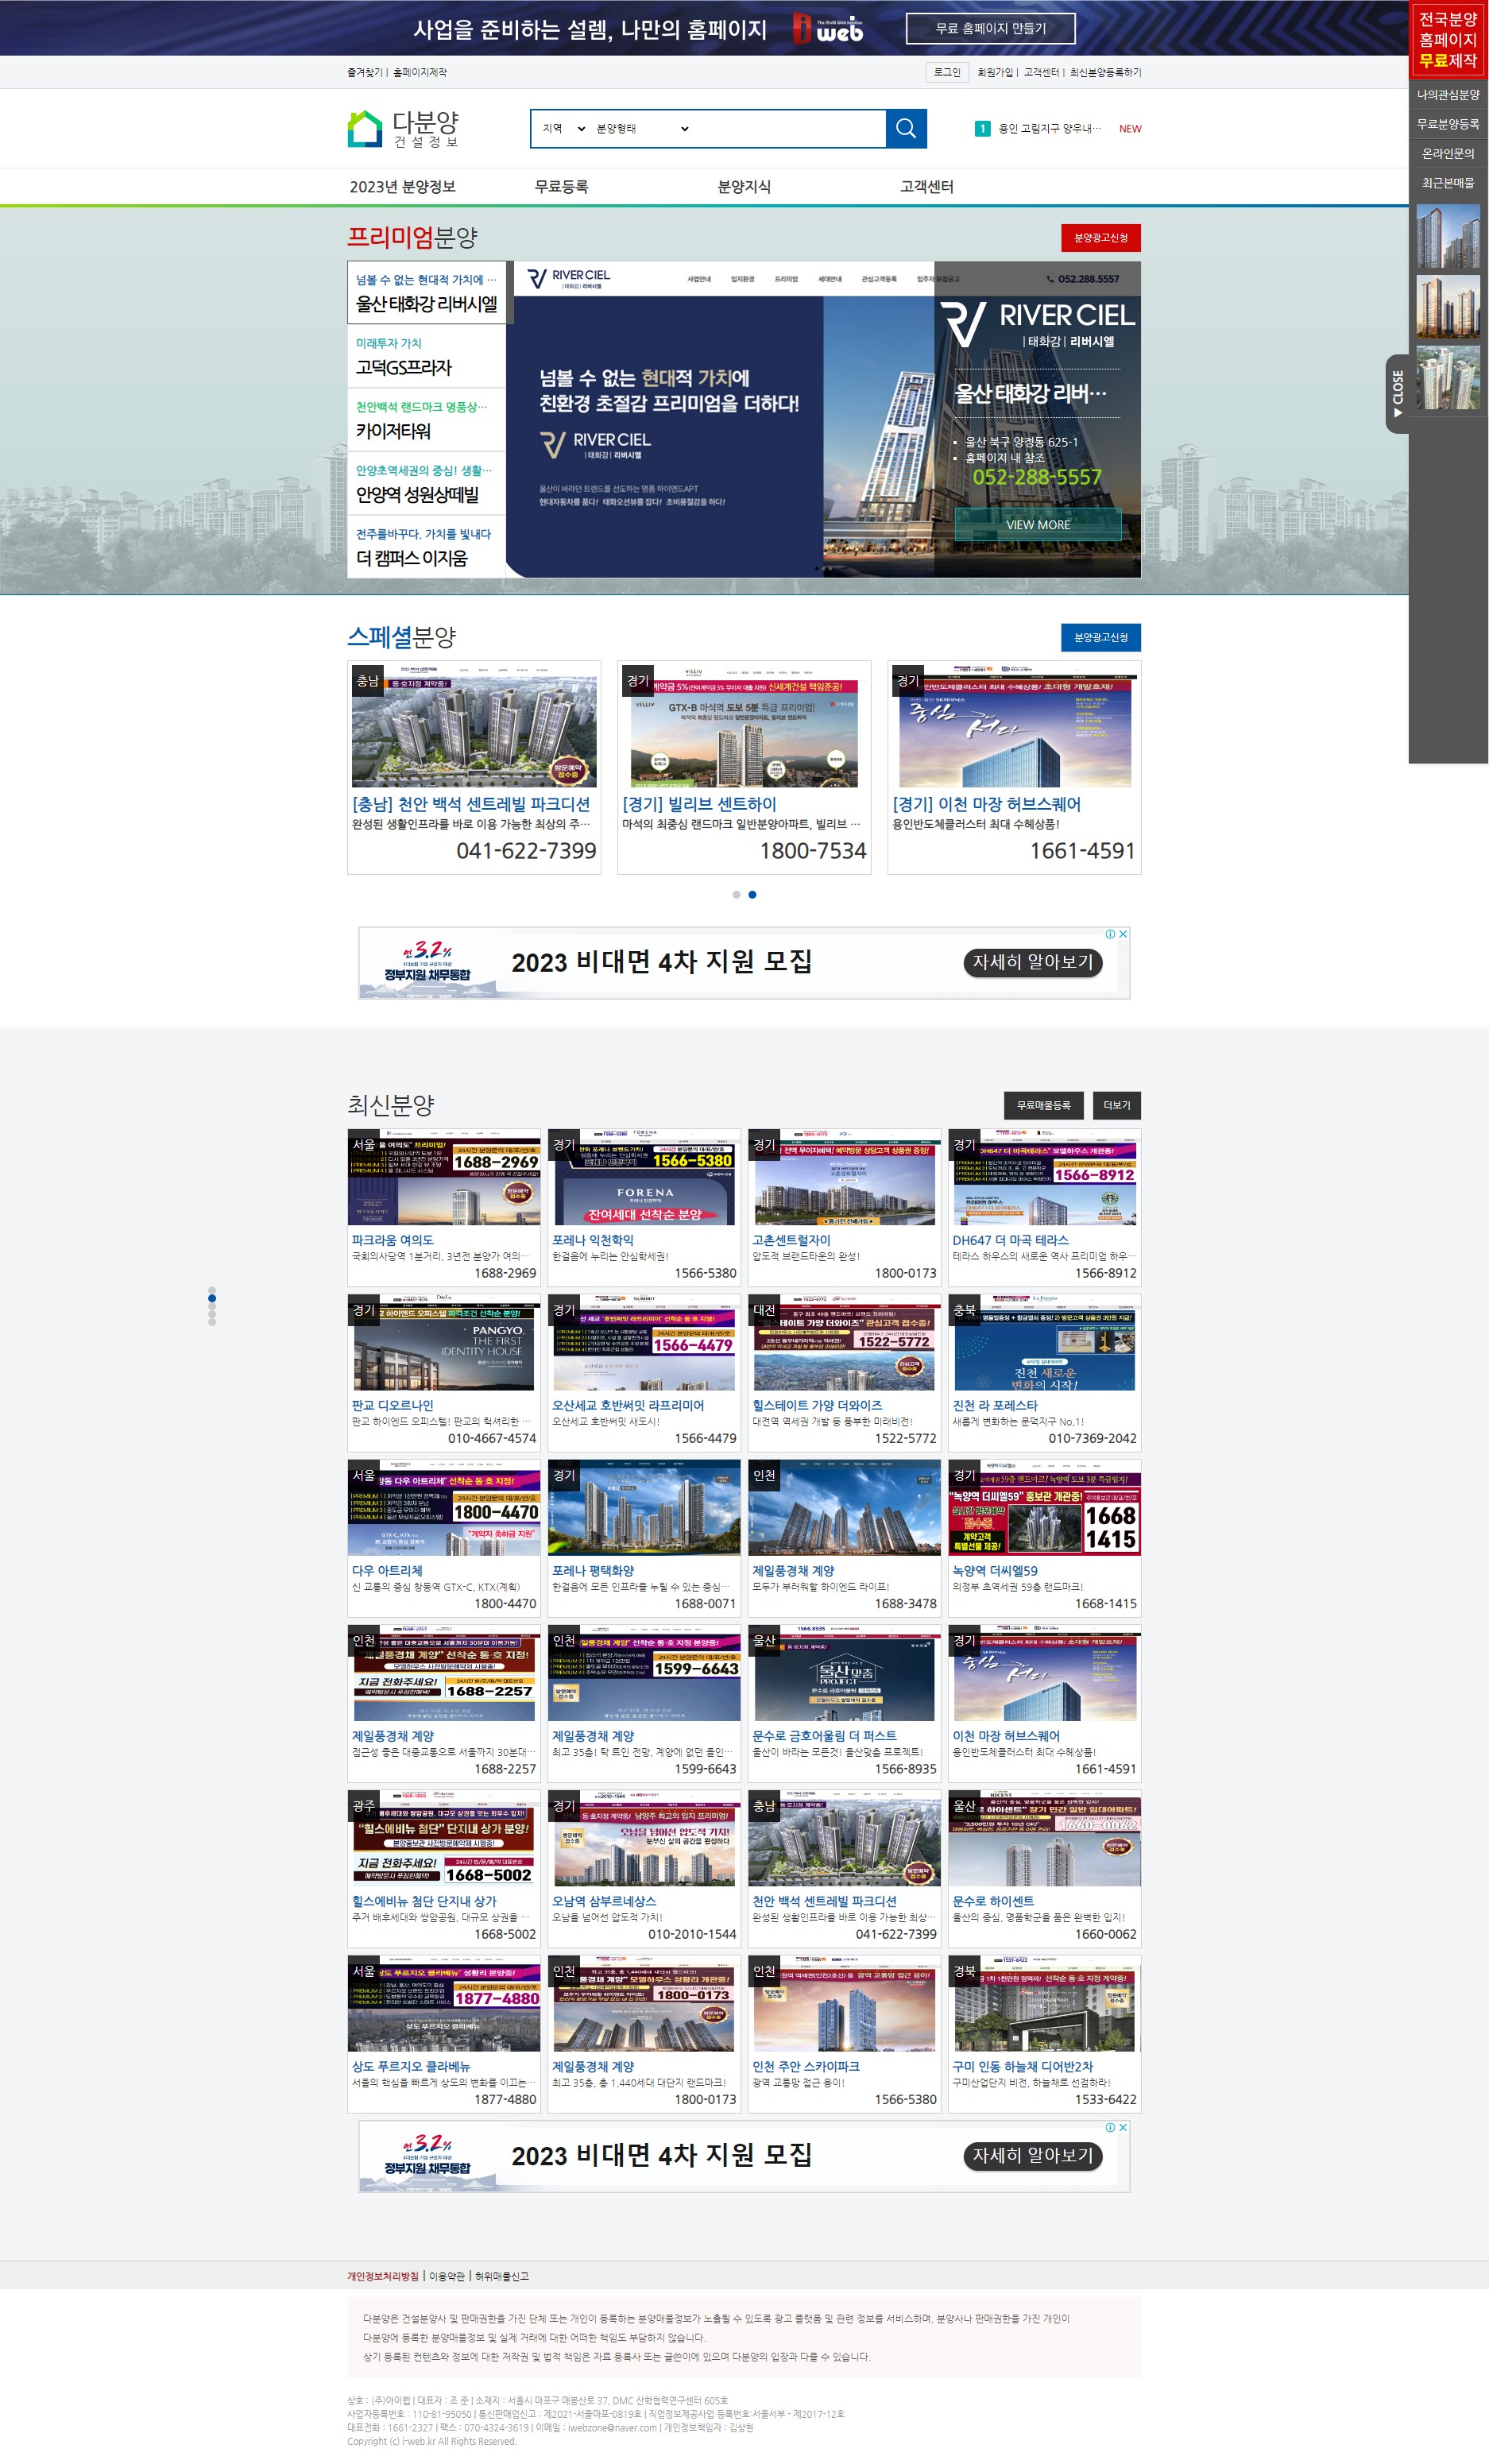Click 전국분양 홈페이지 무료제작 sidebar banner
Screen dimensions: 1489x2464
pyautogui.click(x=1448, y=40)
